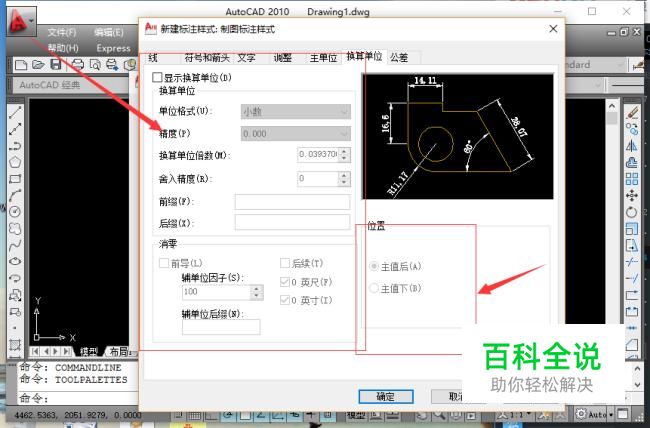
Task: Toggle the 0 英尺(F) checkbox
Action: pyautogui.click(x=285, y=282)
